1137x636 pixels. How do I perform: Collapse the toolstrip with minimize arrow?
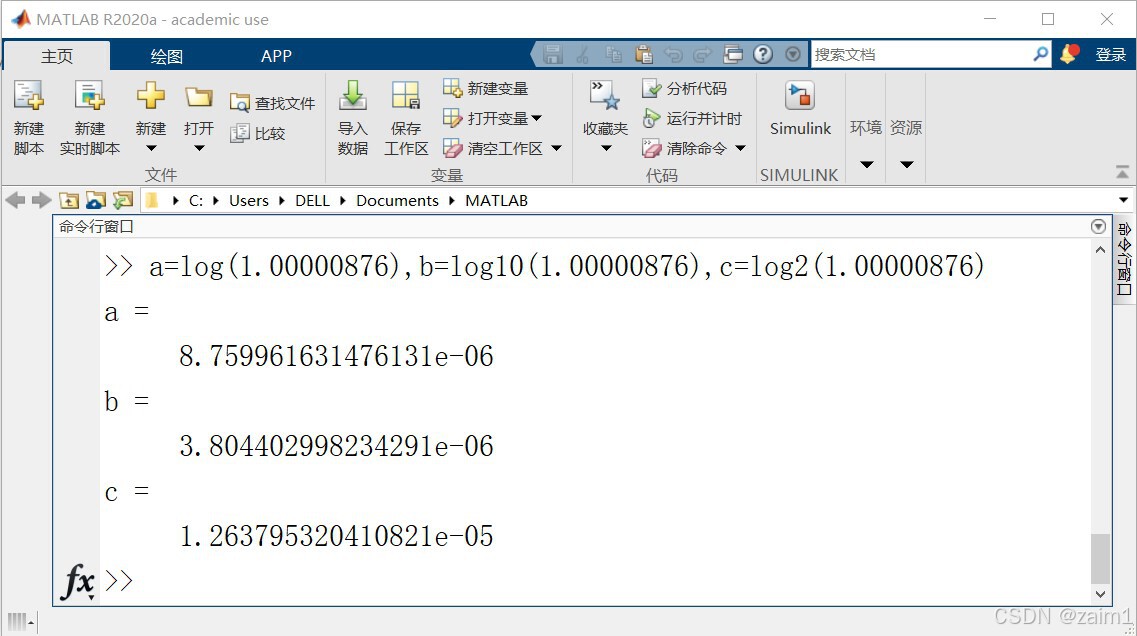click(1122, 173)
